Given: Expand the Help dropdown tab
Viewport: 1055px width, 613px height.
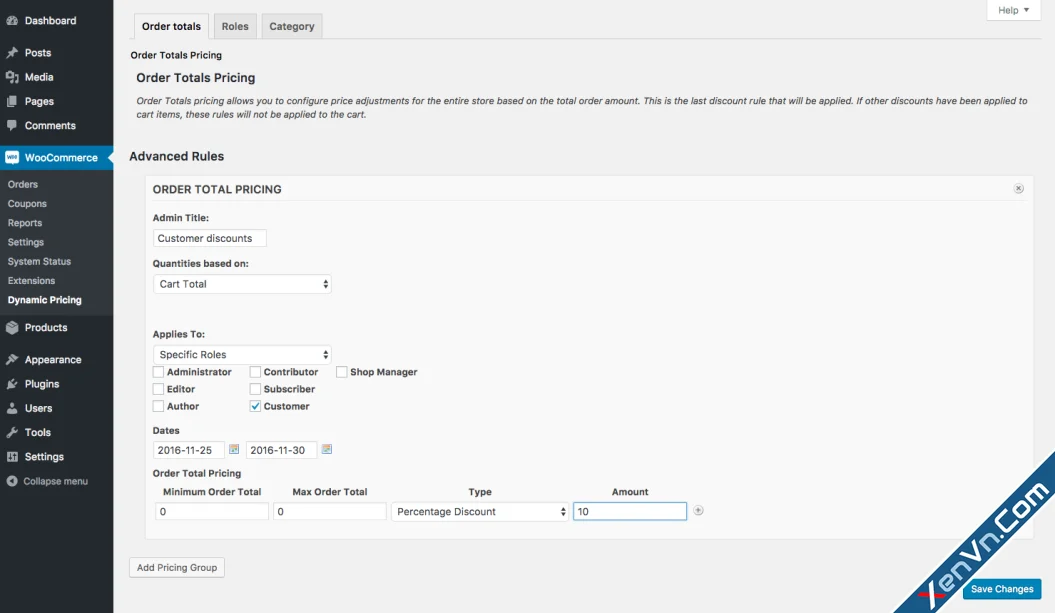Looking at the screenshot, I should click(x=1013, y=10).
